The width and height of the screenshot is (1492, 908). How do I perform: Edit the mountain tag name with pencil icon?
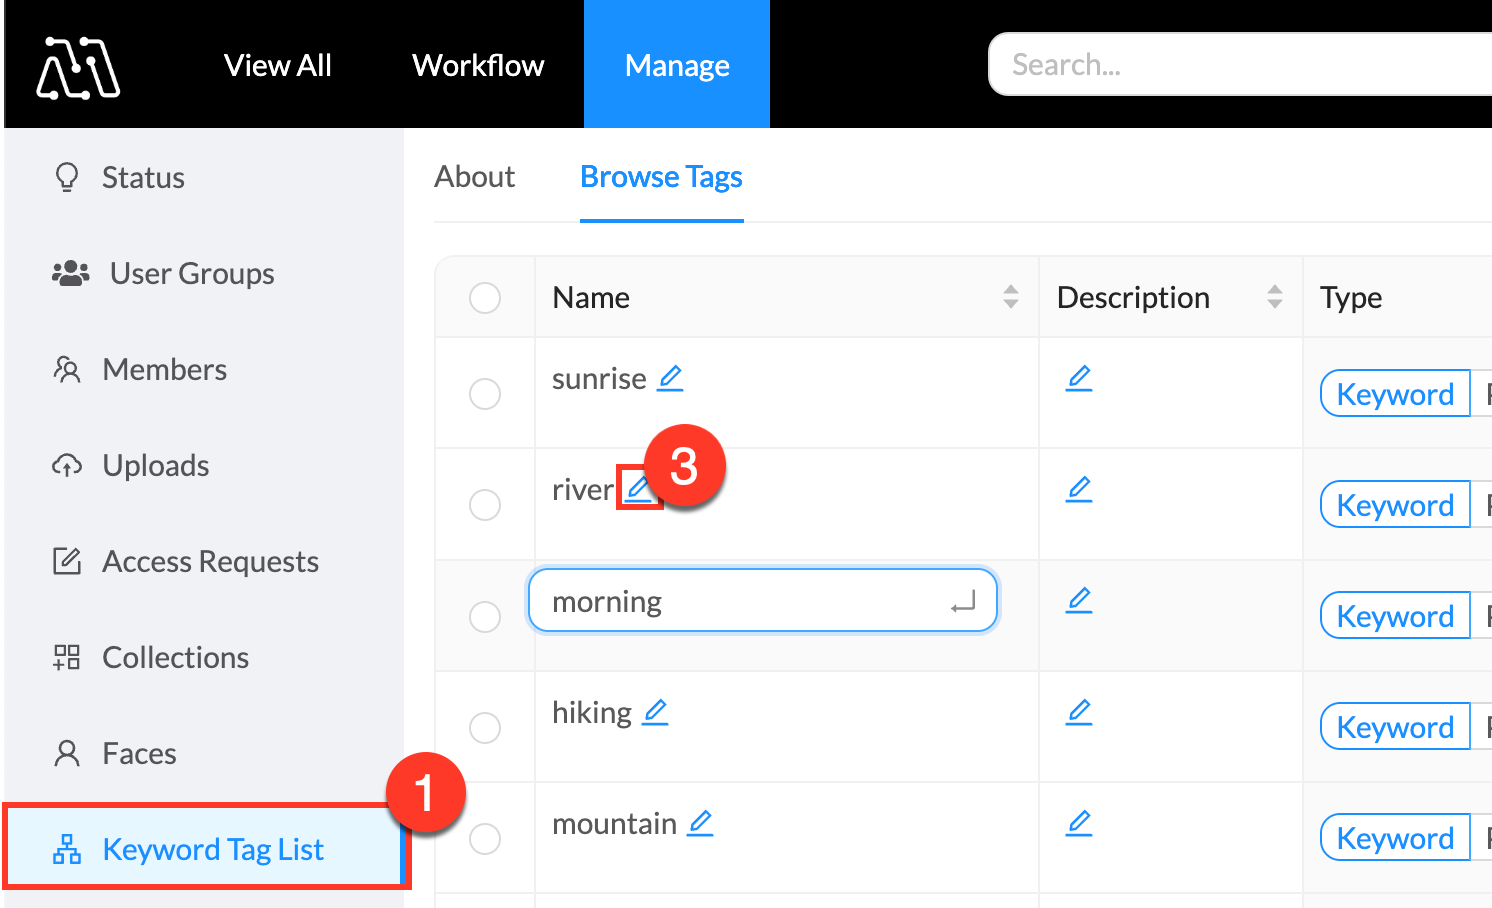(x=700, y=822)
